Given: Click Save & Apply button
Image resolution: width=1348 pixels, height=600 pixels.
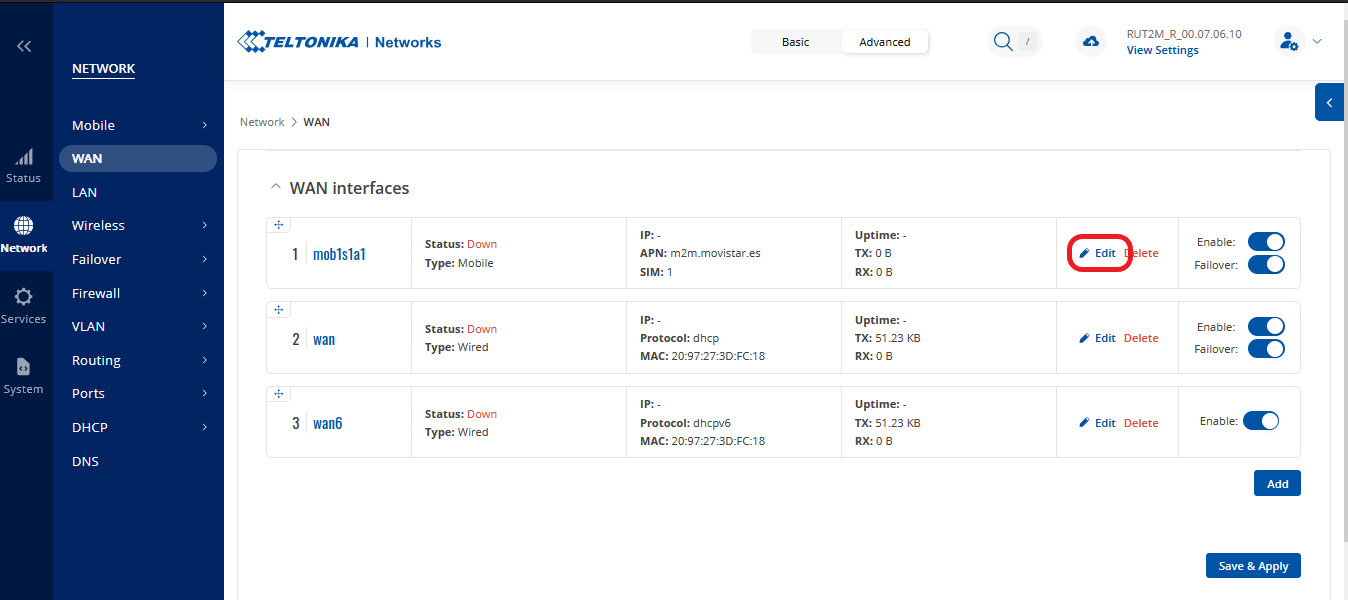Looking at the screenshot, I should [x=1253, y=565].
